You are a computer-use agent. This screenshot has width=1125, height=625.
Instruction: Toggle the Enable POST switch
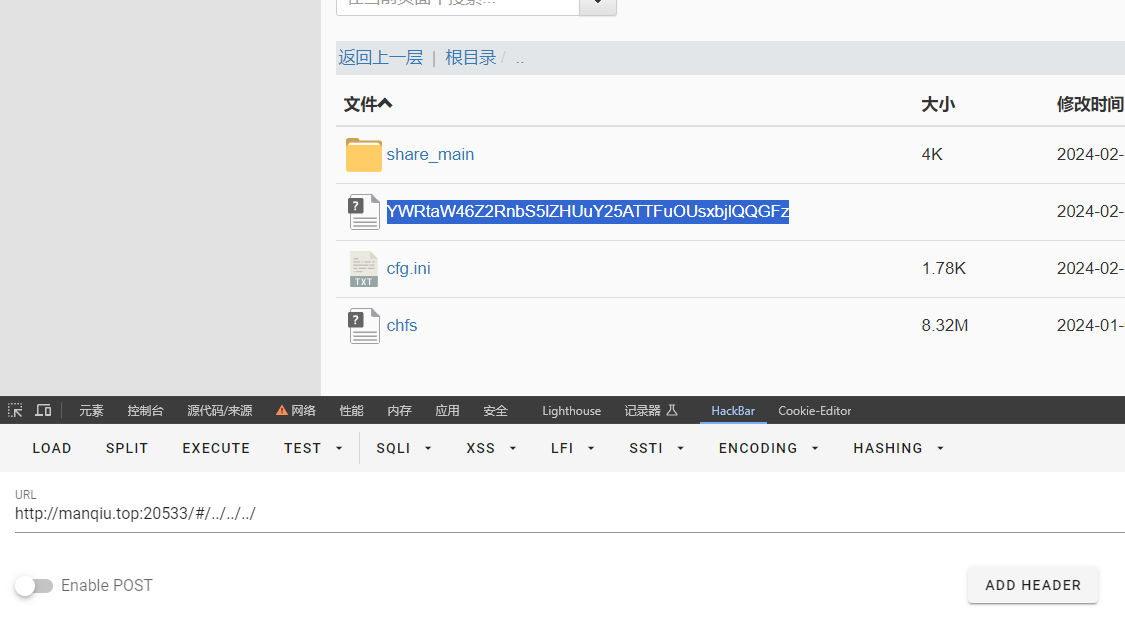[x=34, y=586]
